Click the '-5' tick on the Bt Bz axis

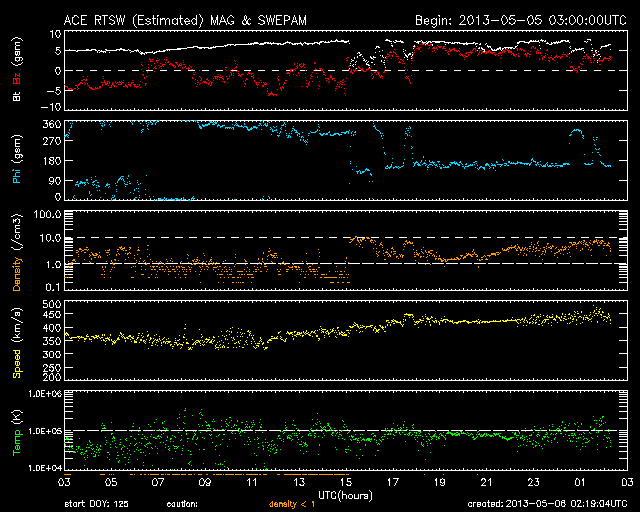click(x=55, y=90)
